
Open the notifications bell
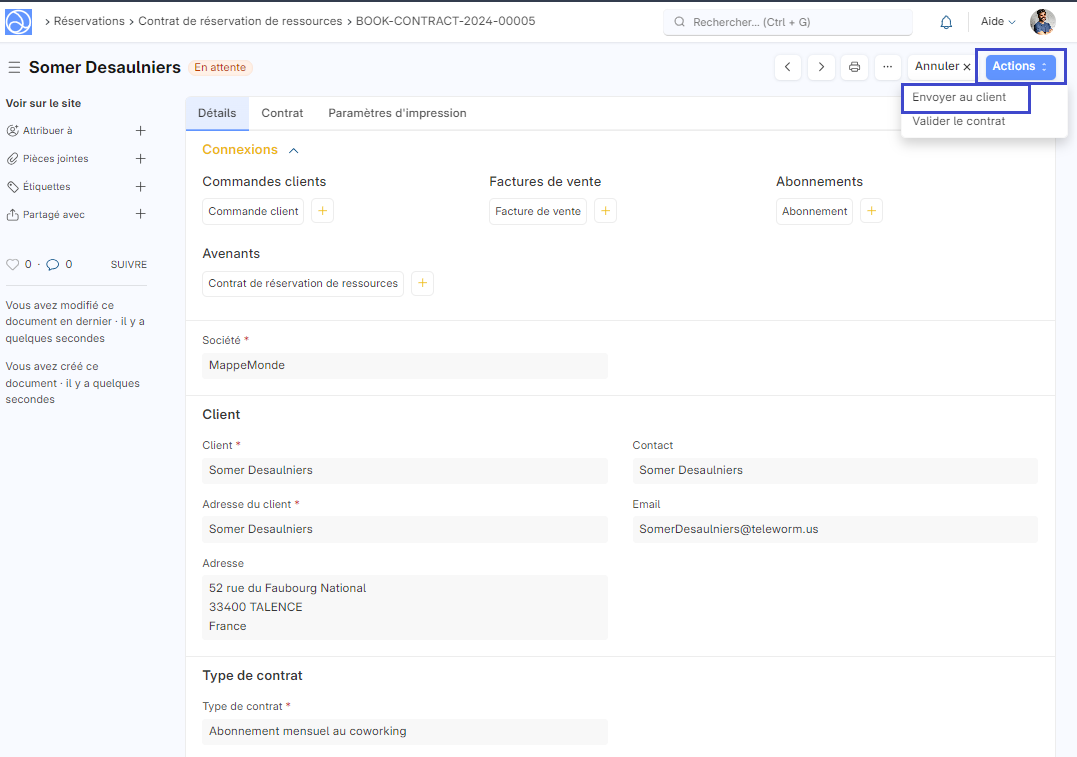[x=946, y=22]
